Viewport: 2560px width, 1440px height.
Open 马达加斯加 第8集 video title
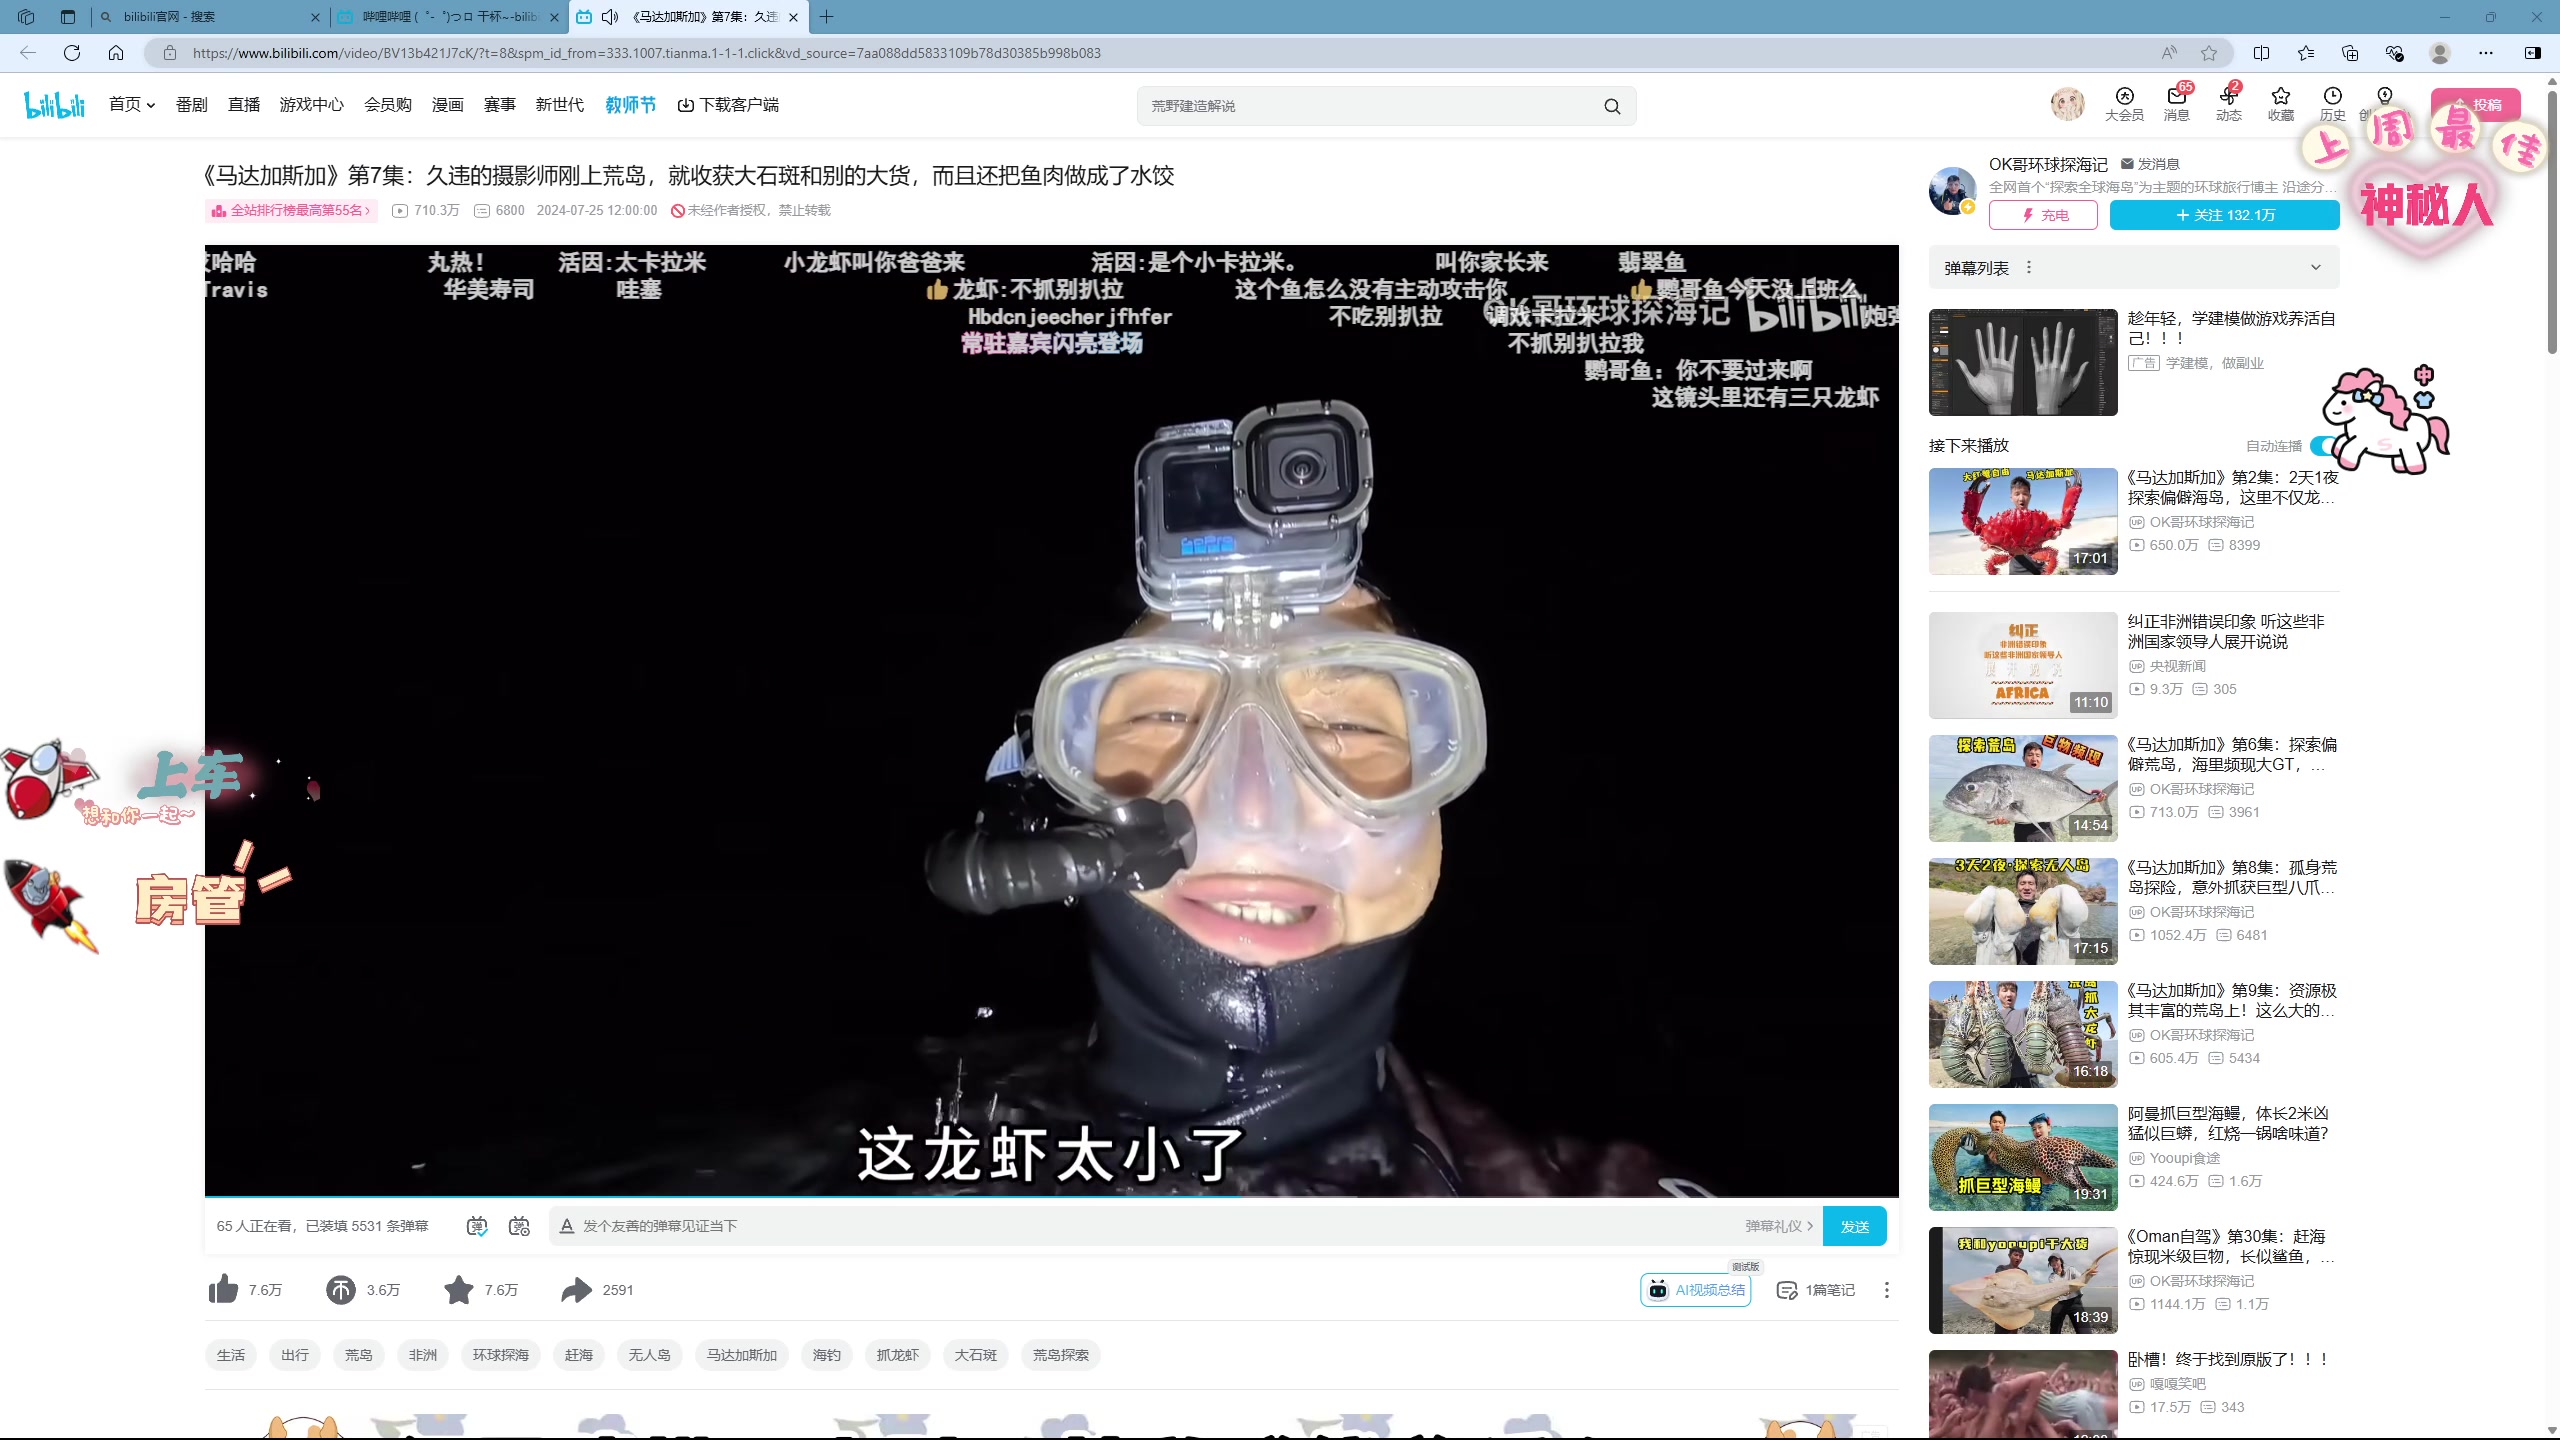tap(2232, 877)
